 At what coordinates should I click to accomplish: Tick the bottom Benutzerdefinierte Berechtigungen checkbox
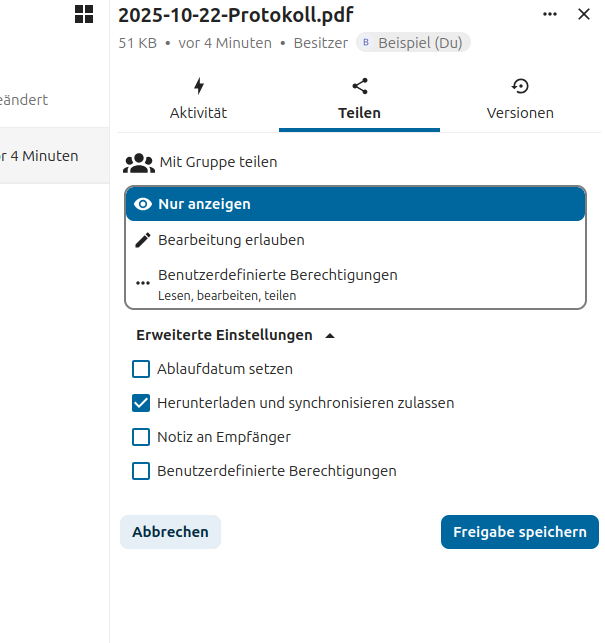[x=141, y=471]
